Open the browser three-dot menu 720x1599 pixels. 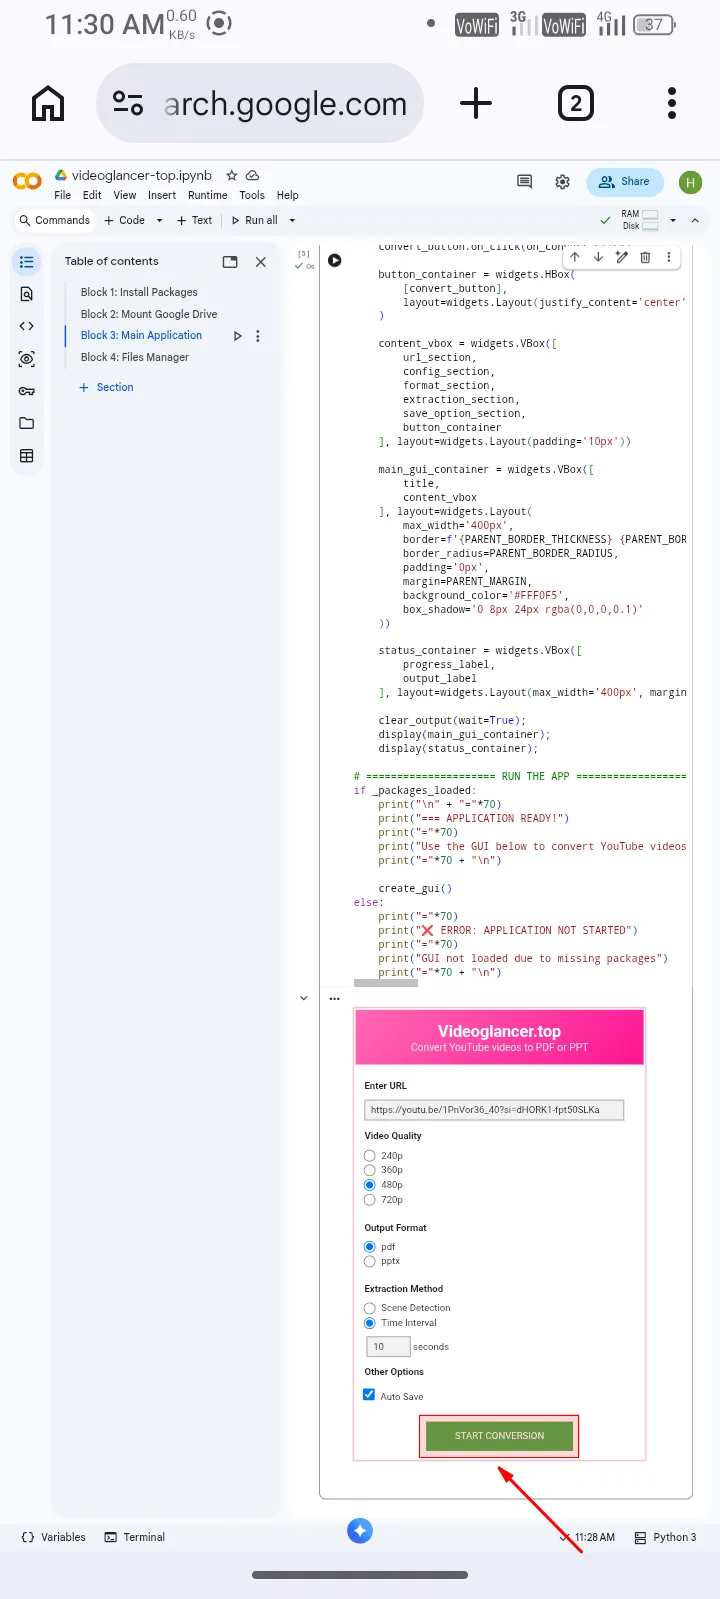pyautogui.click(x=672, y=103)
